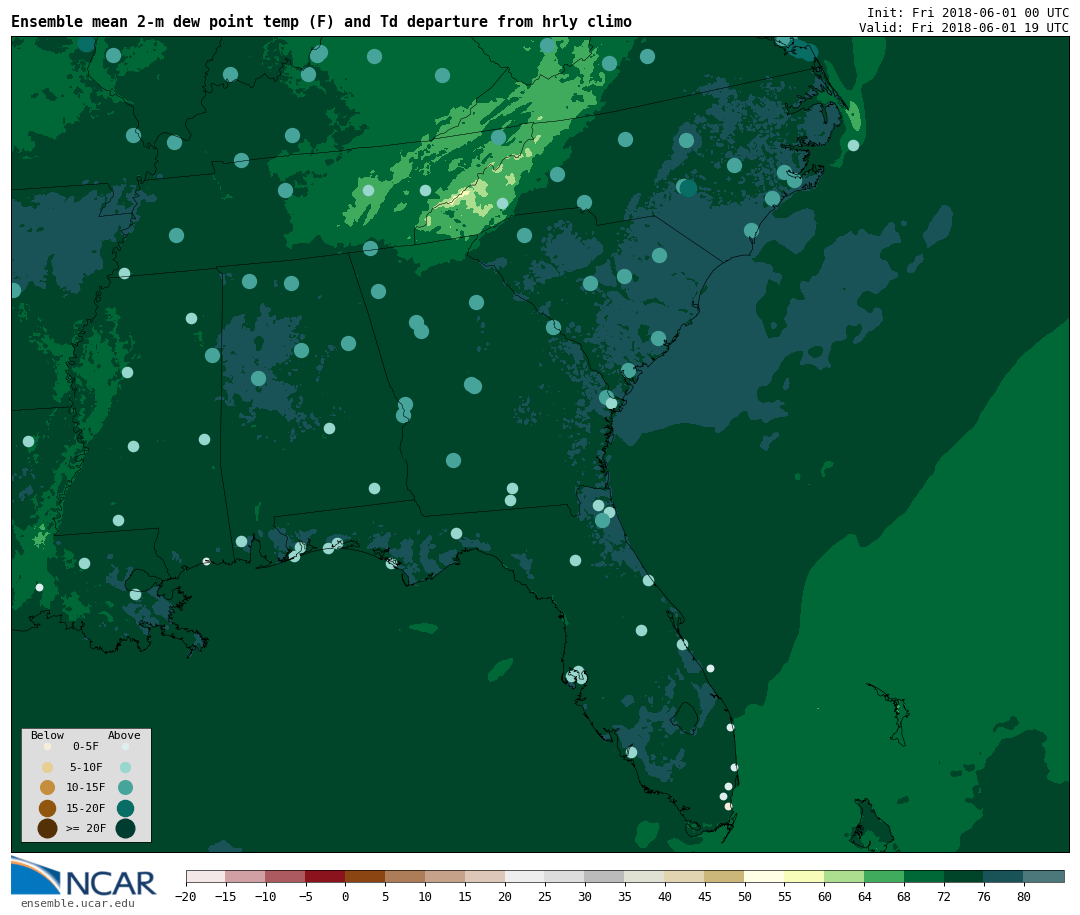Click the pale yellow colorbar segment between 55 and 60
Viewport: 1080px width, 915px height.
click(x=804, y=876)
